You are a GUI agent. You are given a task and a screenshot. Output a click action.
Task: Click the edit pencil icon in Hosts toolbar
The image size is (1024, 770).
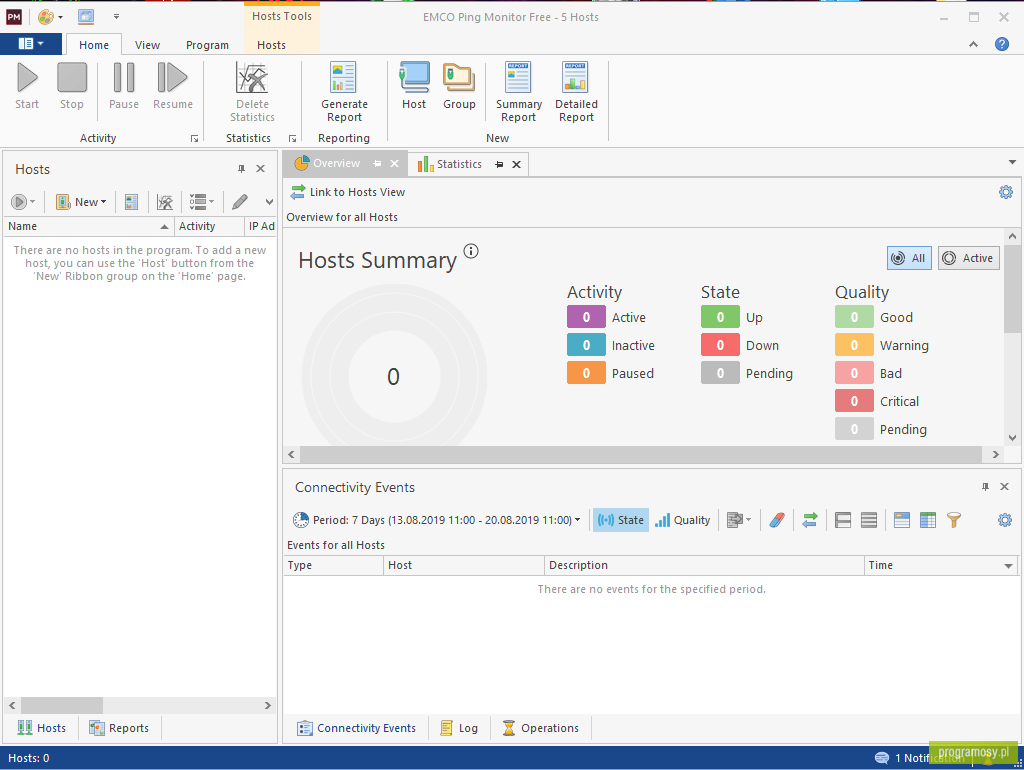240,202
